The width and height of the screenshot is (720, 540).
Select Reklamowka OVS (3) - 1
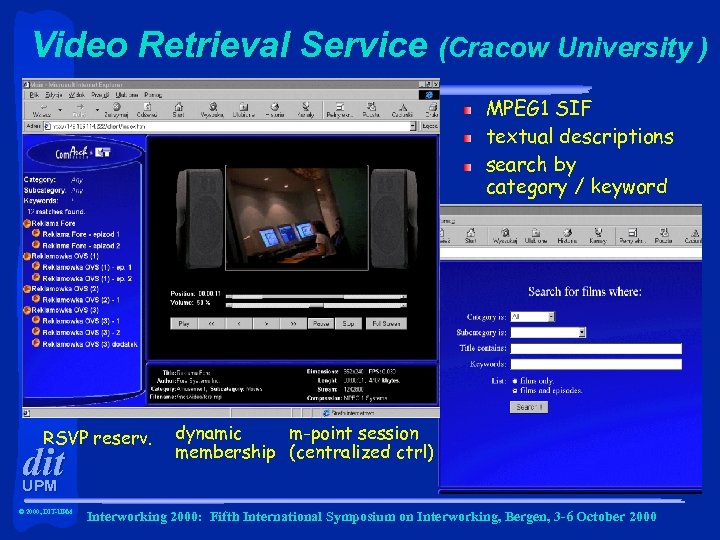tap(76, 321)
